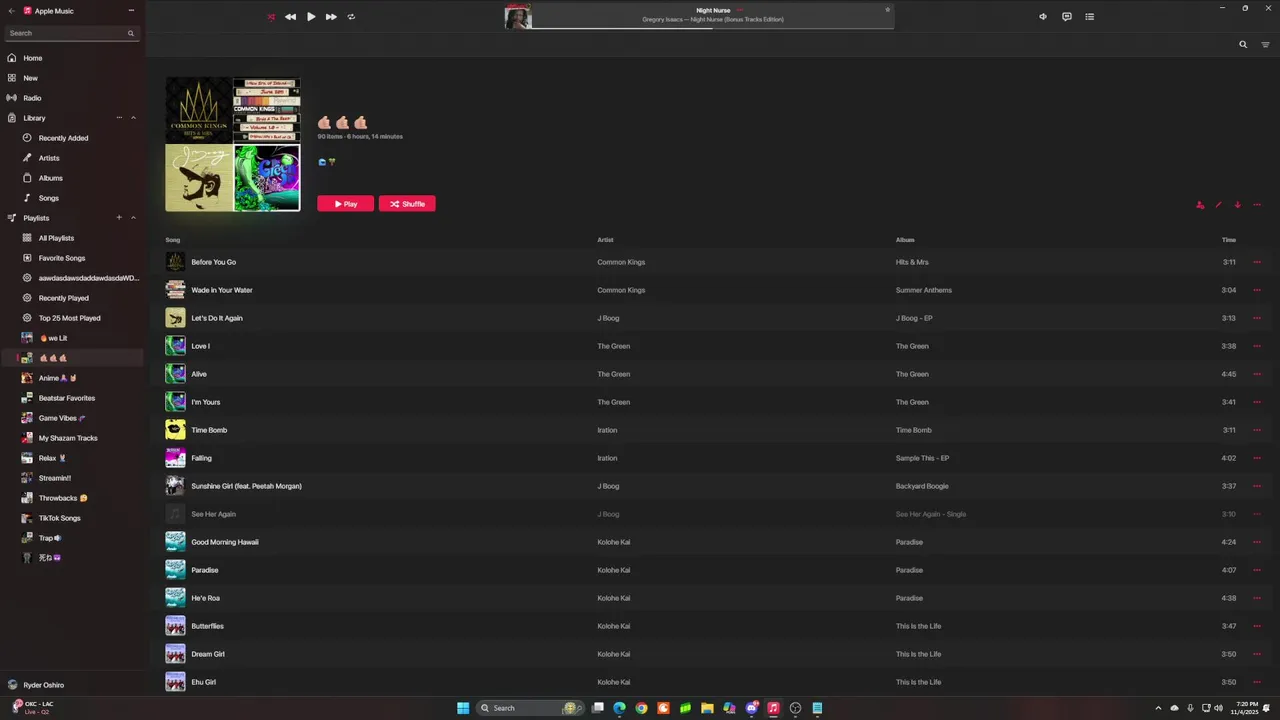This screenshot has width=1280, height=720.
Task: Click the red Play button for the playlist
Action: pyautogui.click(x=346, y=204)
